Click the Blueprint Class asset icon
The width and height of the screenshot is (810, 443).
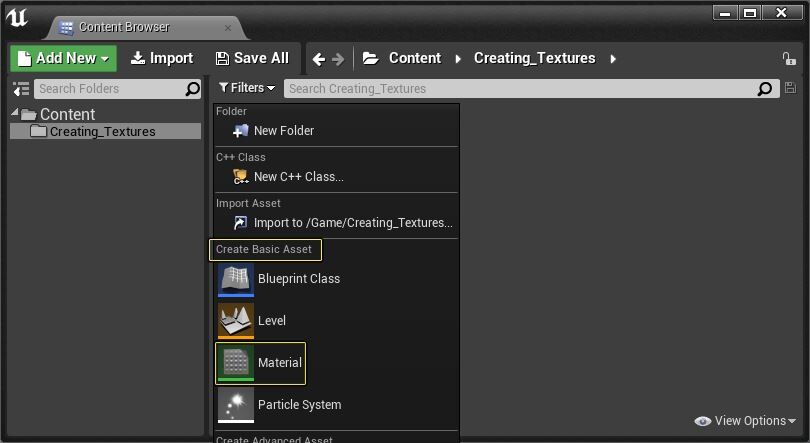[236, 280]
